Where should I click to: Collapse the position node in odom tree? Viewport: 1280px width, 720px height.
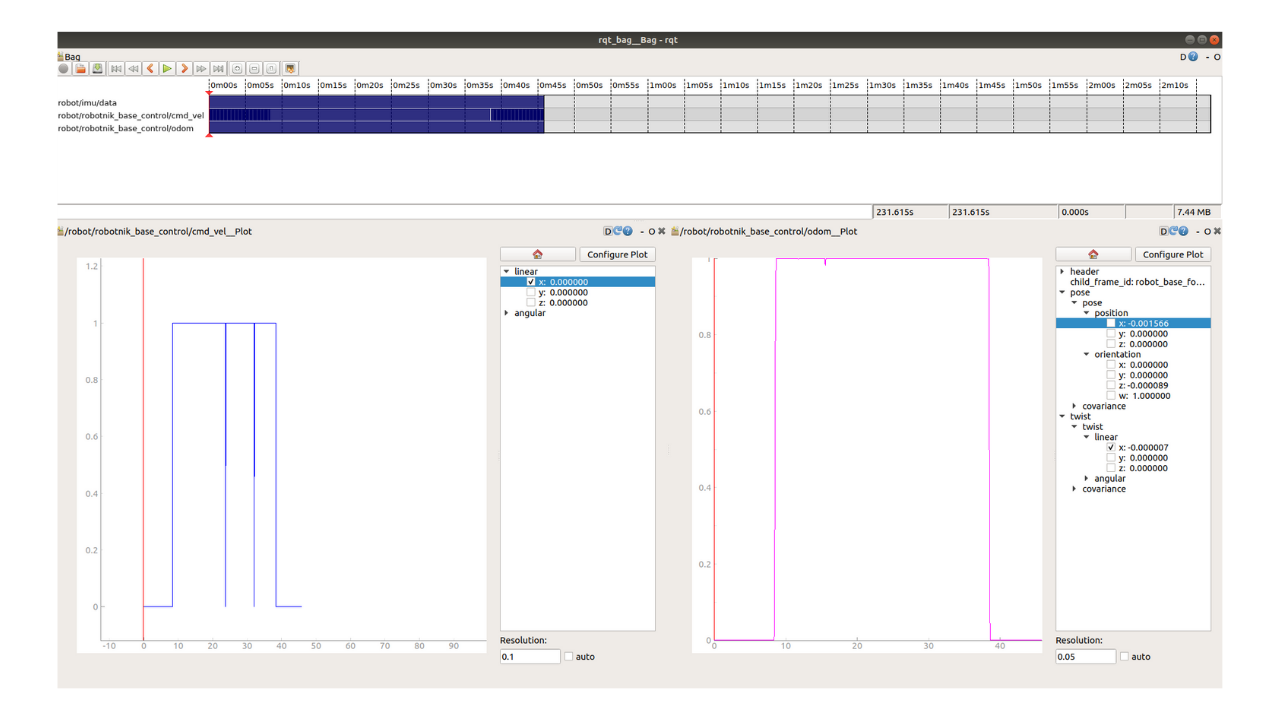[x=1087, y=313]
